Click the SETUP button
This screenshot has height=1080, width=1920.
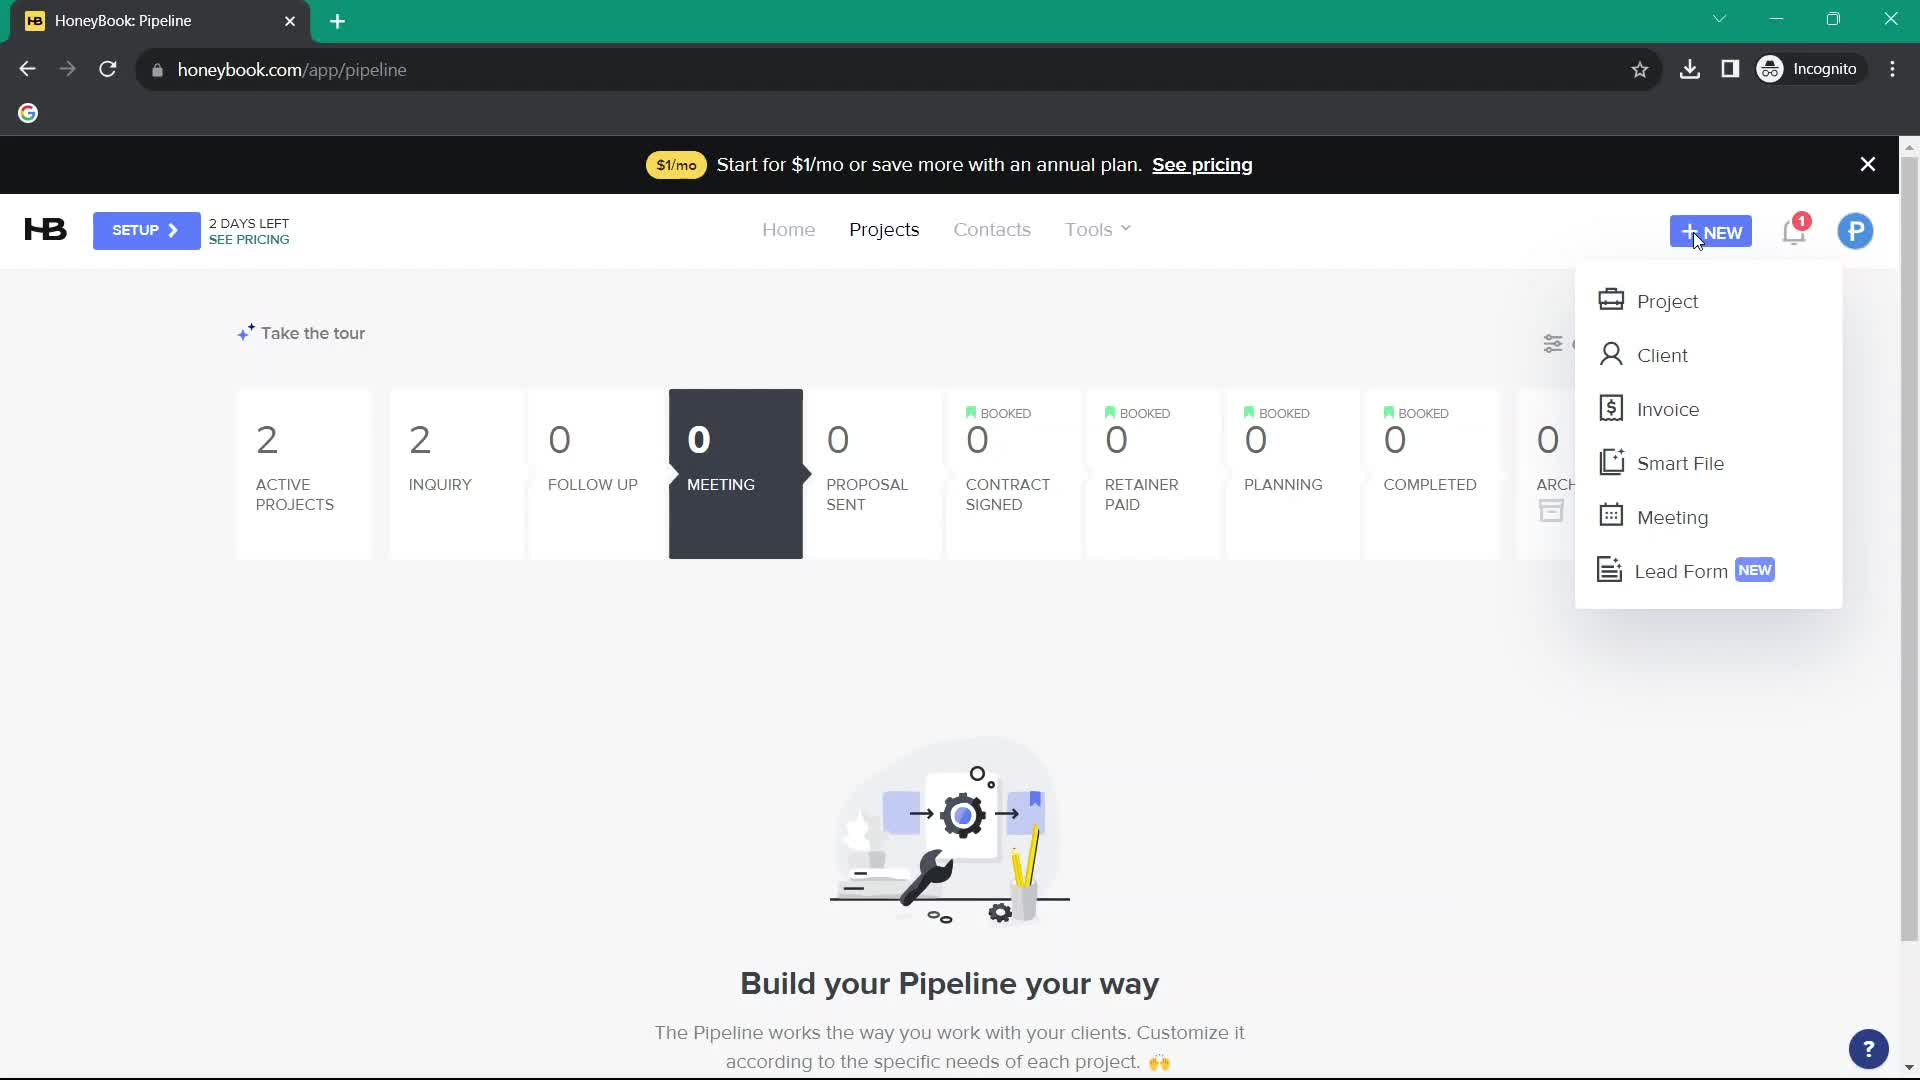[146, 230]
